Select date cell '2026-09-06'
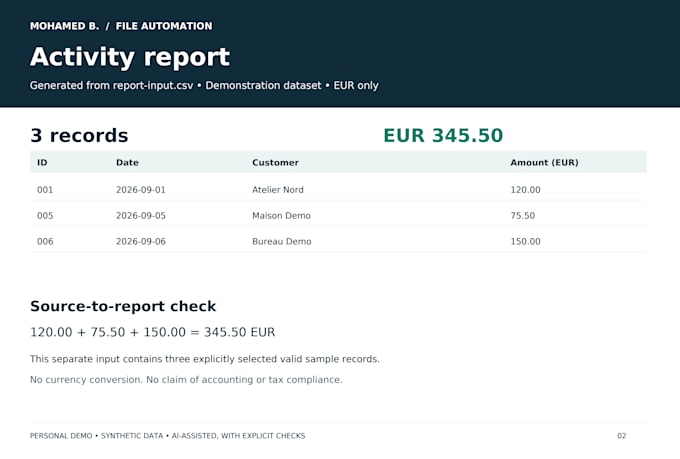 tap(141, 242)
